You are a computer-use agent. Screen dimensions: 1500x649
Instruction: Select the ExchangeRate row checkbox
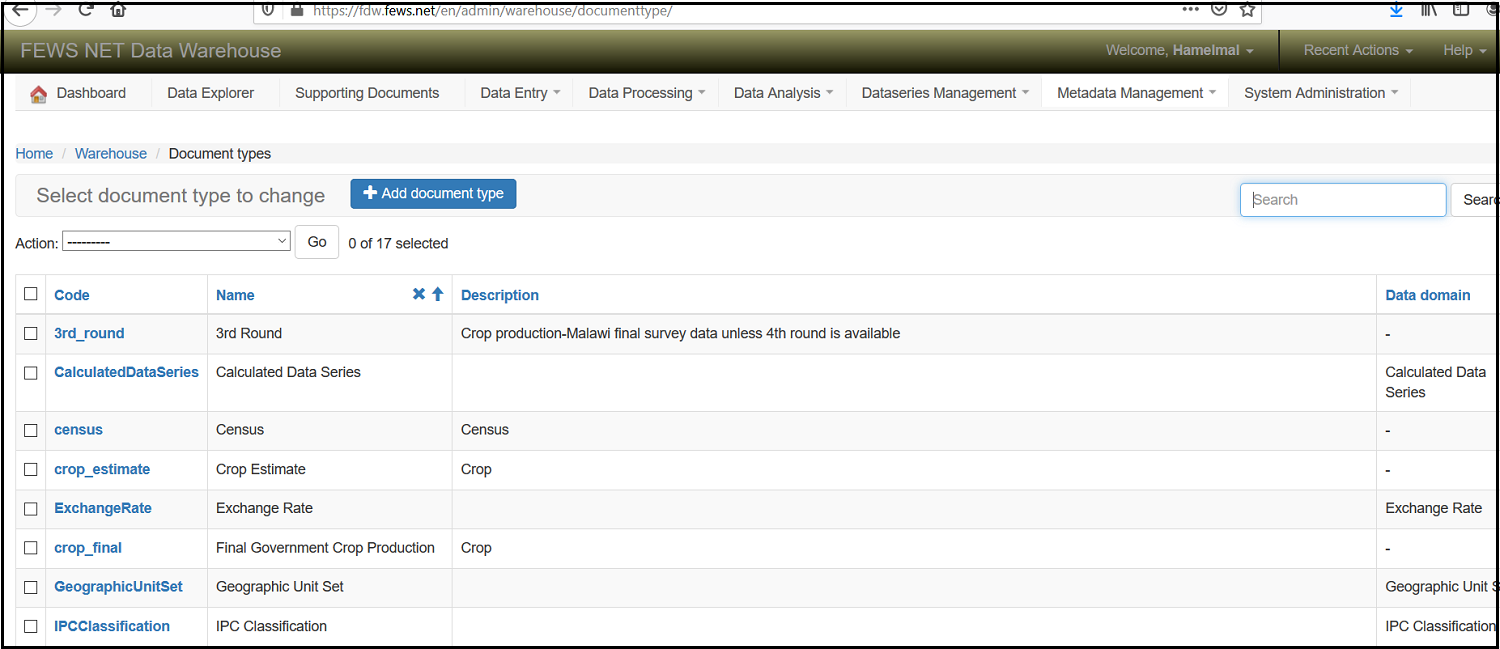[31, 508]
